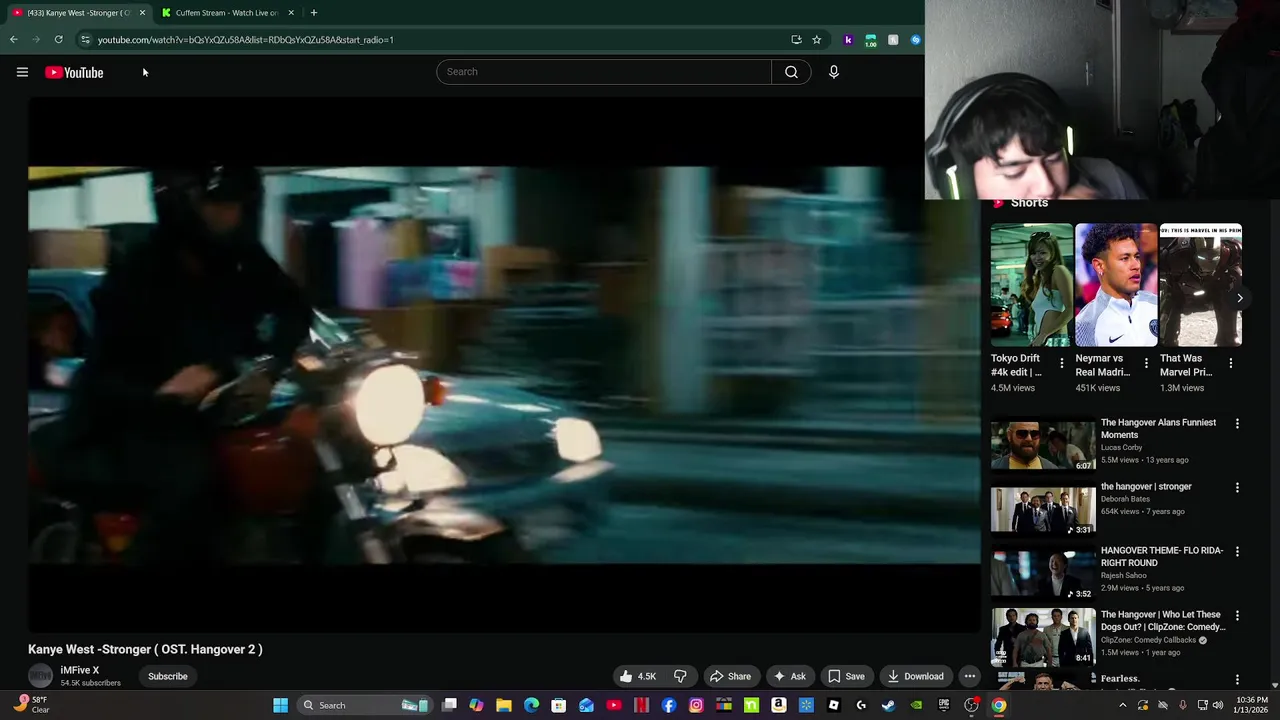Open options for Tokyo Drift short
The height and width of the screenshot is (720, 1280).
1062,364
